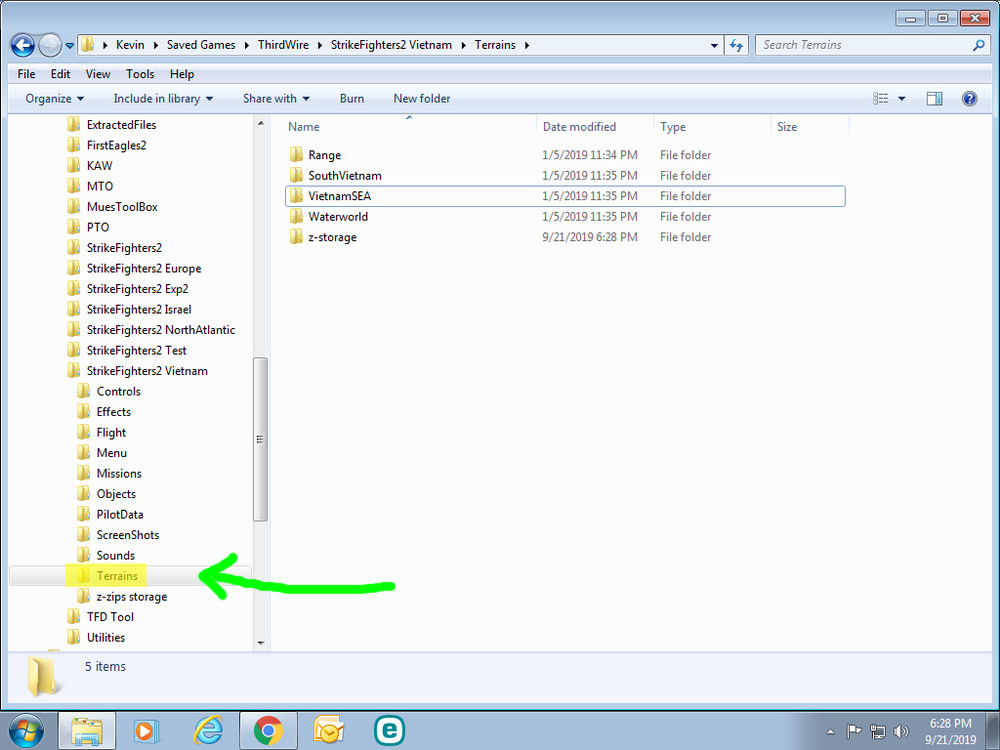Click the navigation pane scroll down arrow
Screen dimensions: 1000x750
tap(260, 643)
